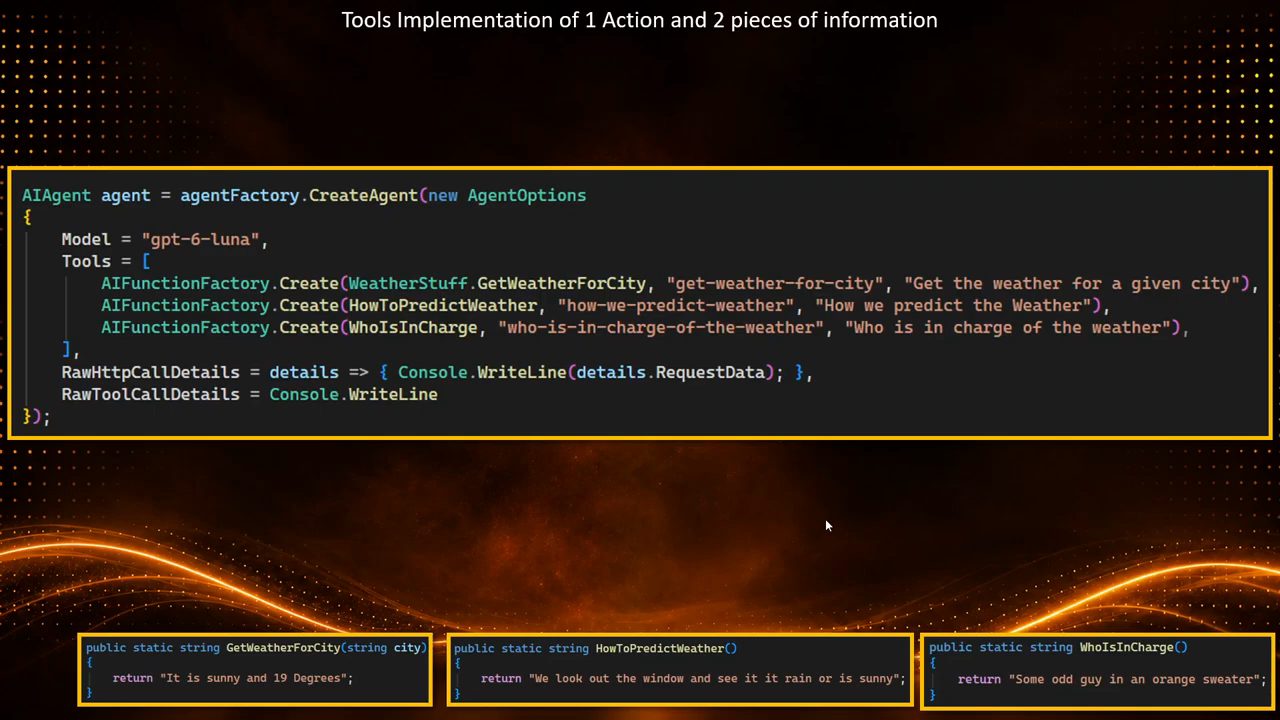Screen dimensions: 1280x720
Task: Select the "who-is-in-charge-of-the-weather" tool name string
Action: tap(662, 328)
